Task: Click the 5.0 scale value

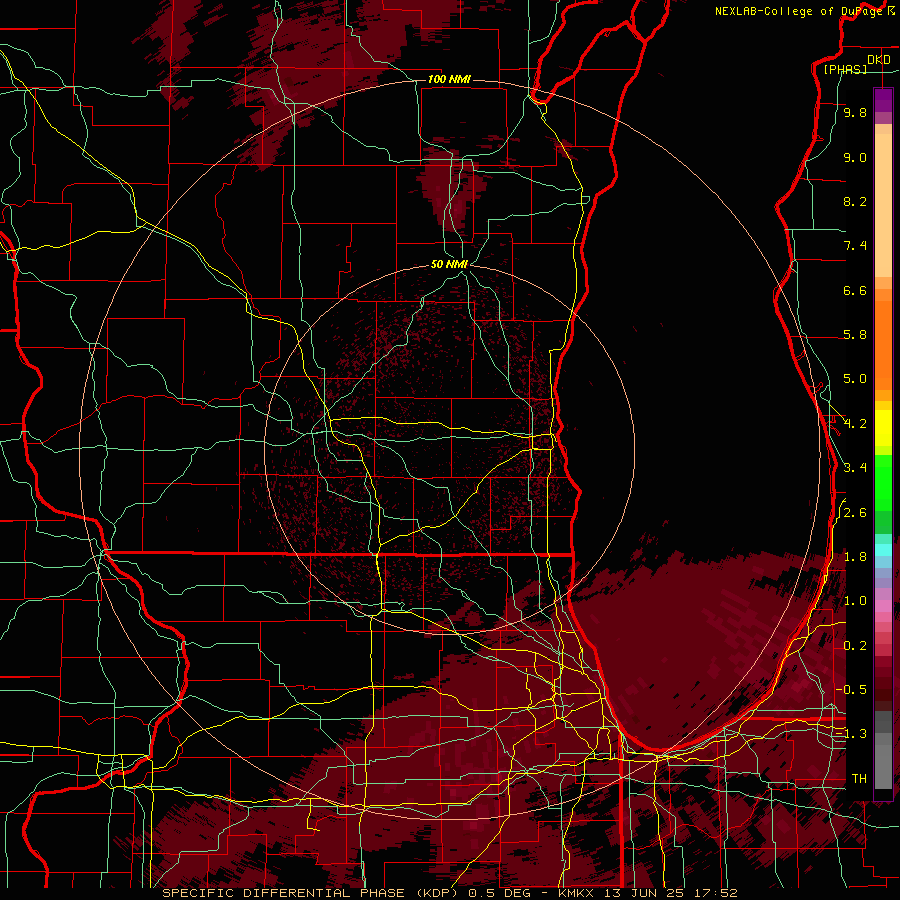Action: (x=855, y=379)
